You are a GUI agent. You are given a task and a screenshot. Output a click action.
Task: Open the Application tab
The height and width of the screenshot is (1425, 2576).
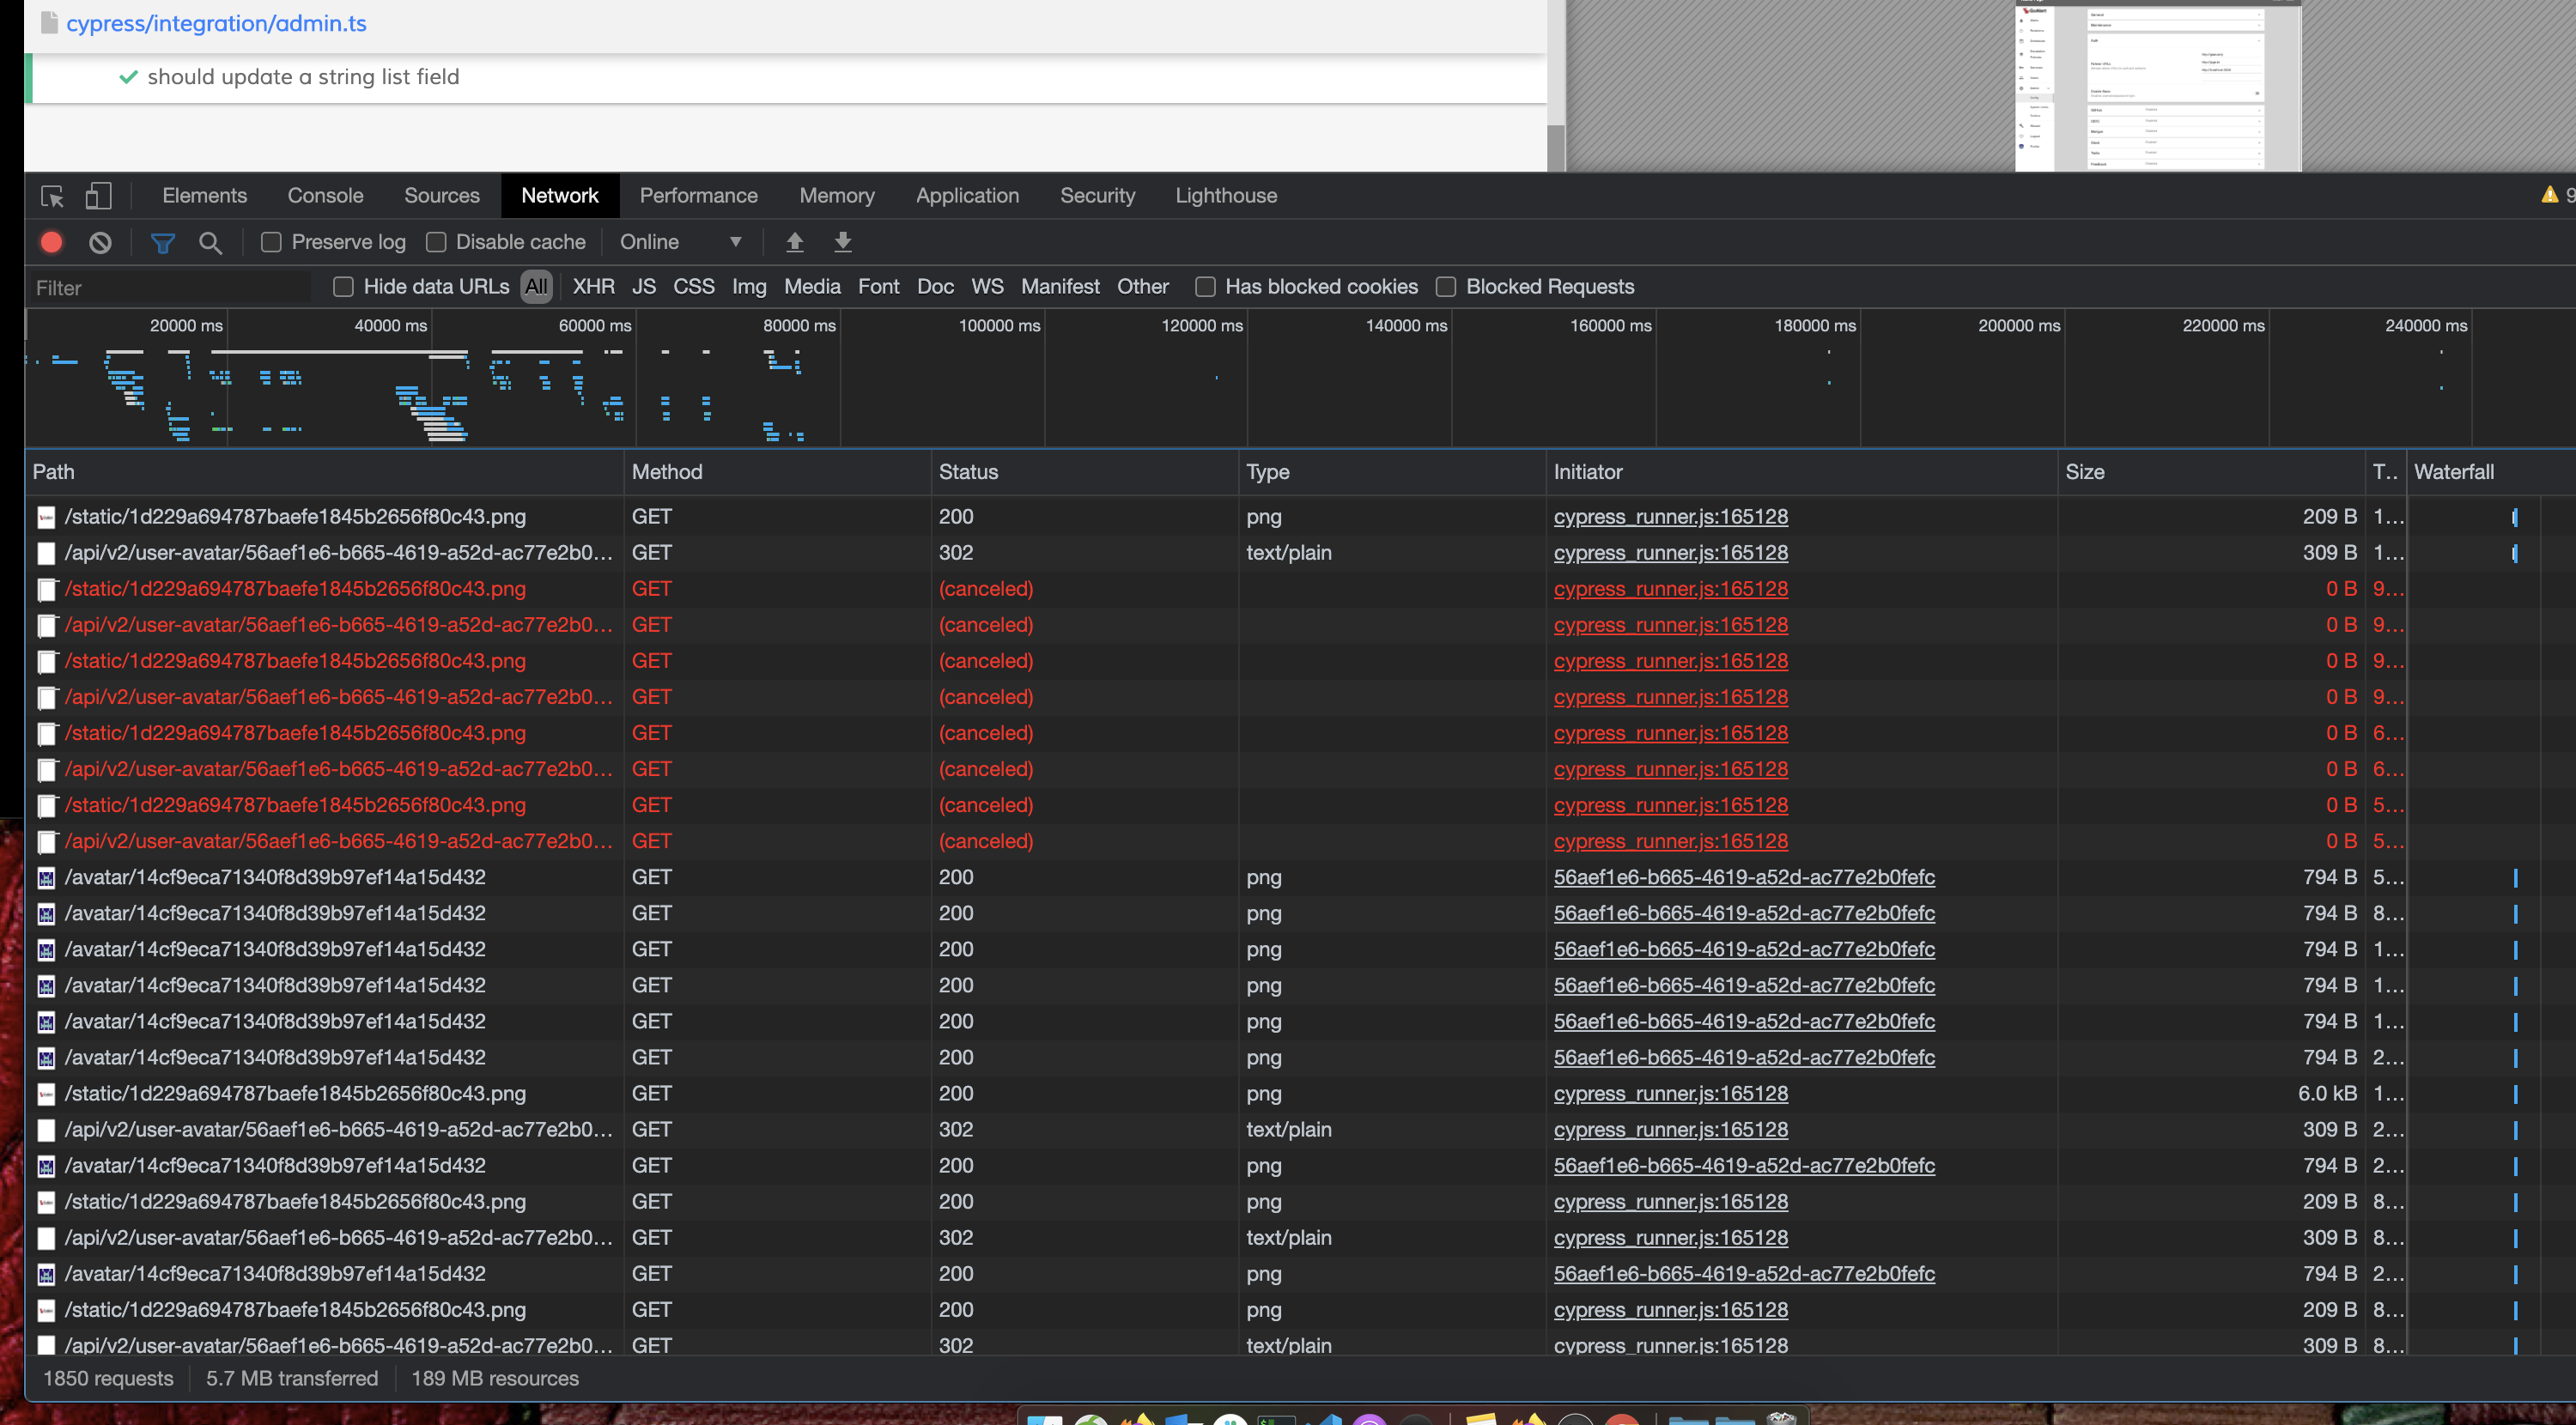coord(966,195)
